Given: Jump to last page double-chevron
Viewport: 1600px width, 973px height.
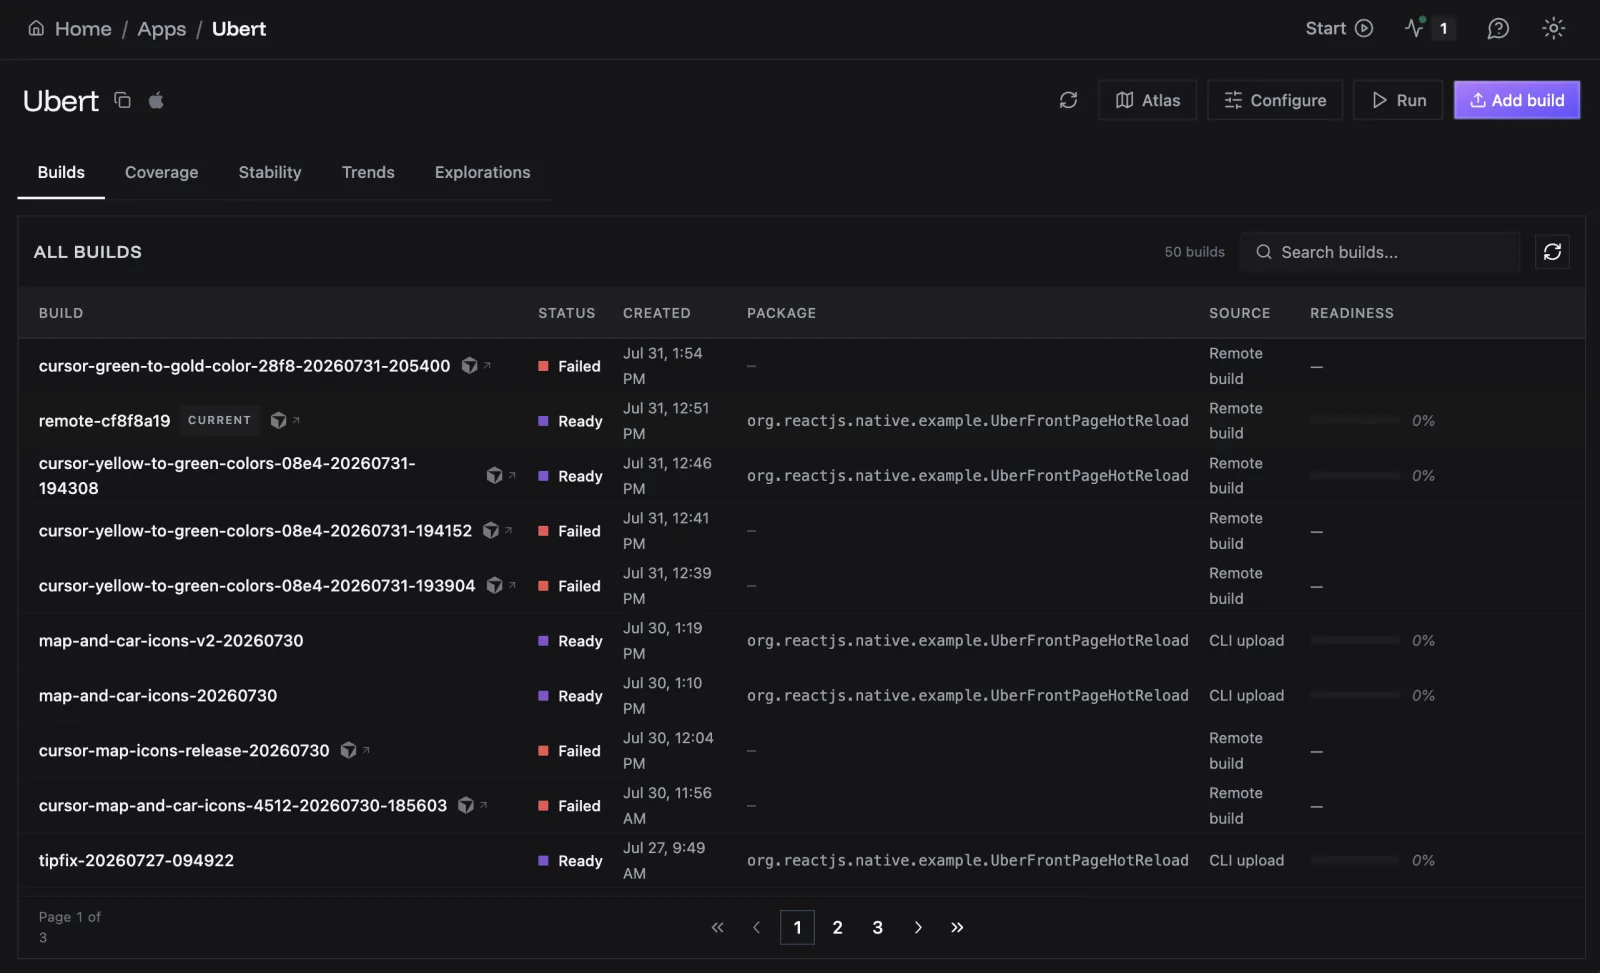Looking at the screenshot, I should [x=957, y=928].
